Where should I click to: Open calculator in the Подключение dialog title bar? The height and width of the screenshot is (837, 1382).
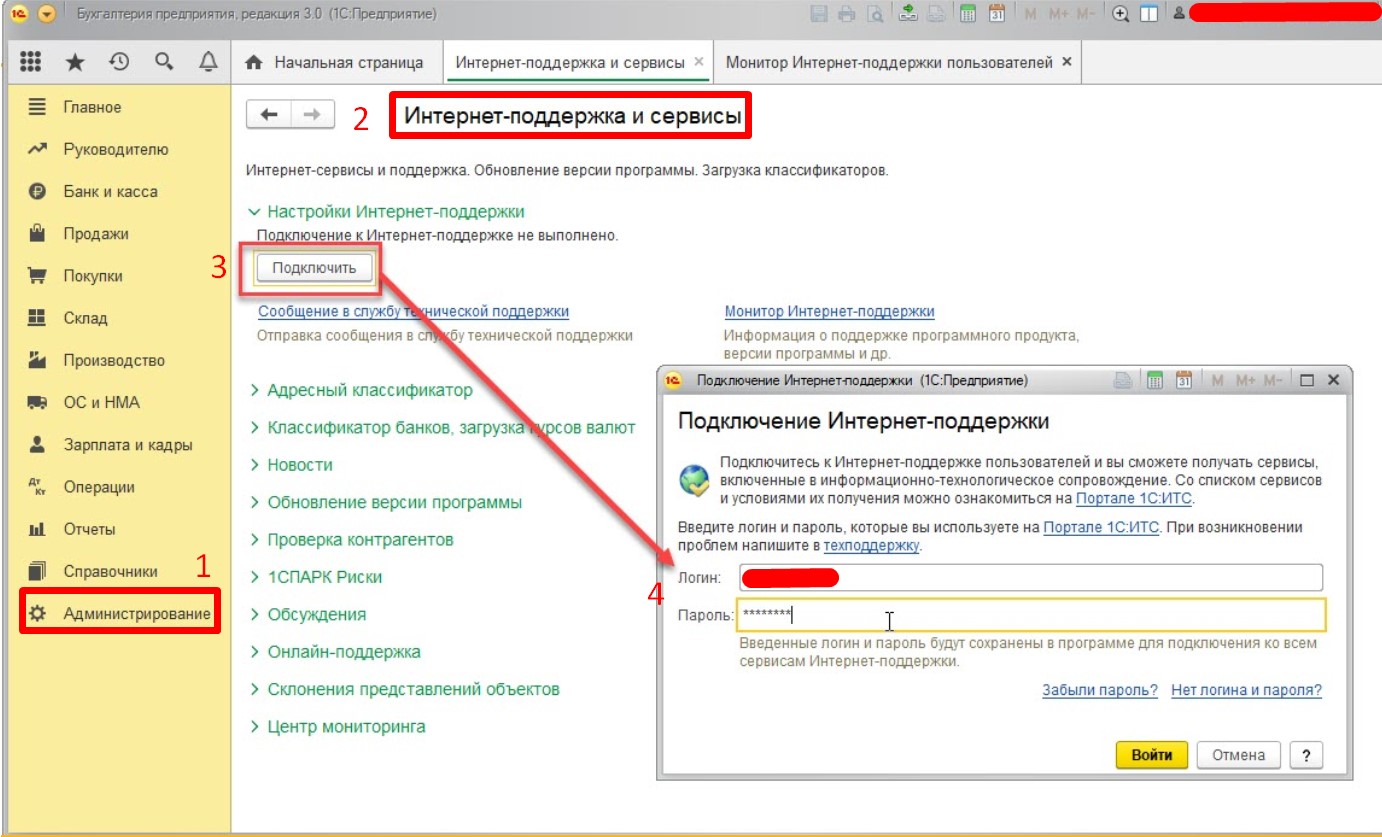pos(1155,381)
